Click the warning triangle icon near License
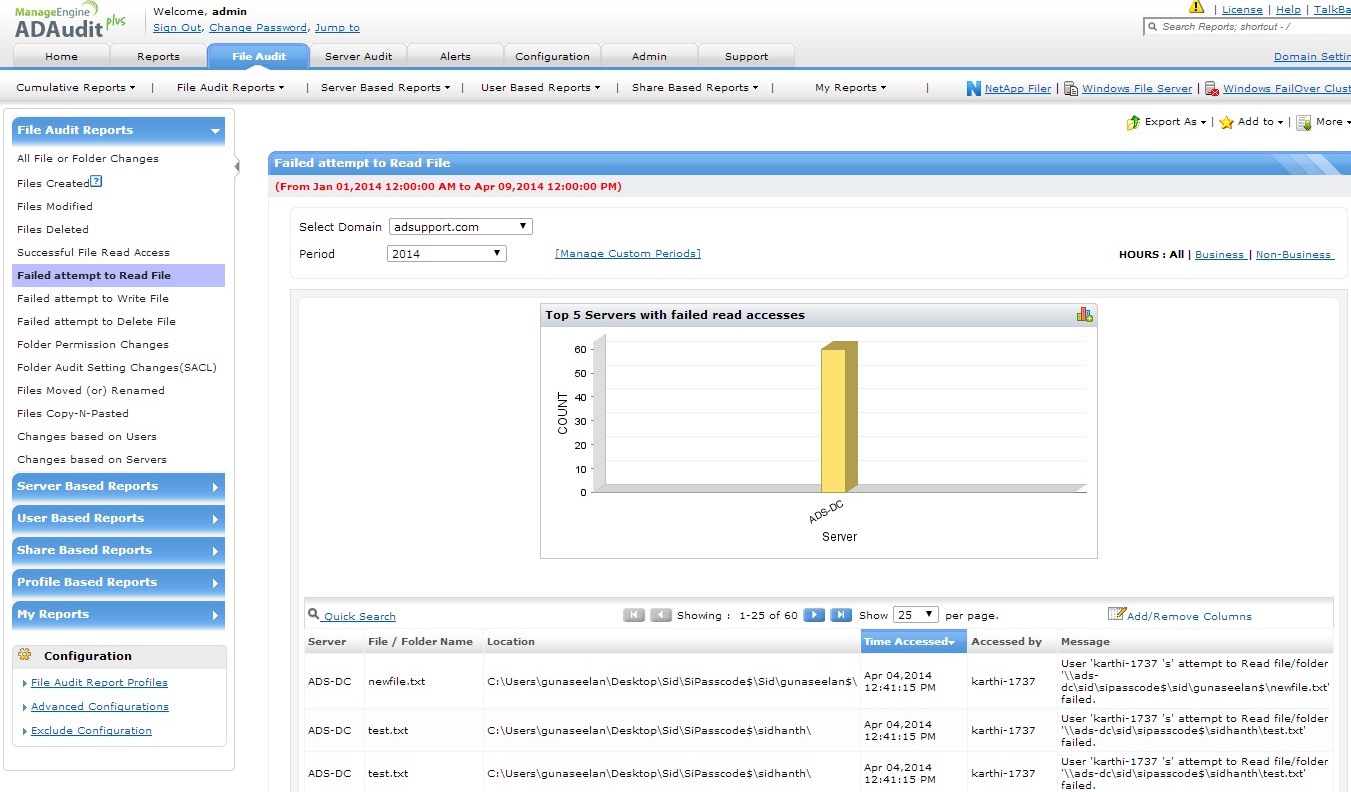1351x792 pixels. [1196, 8]
